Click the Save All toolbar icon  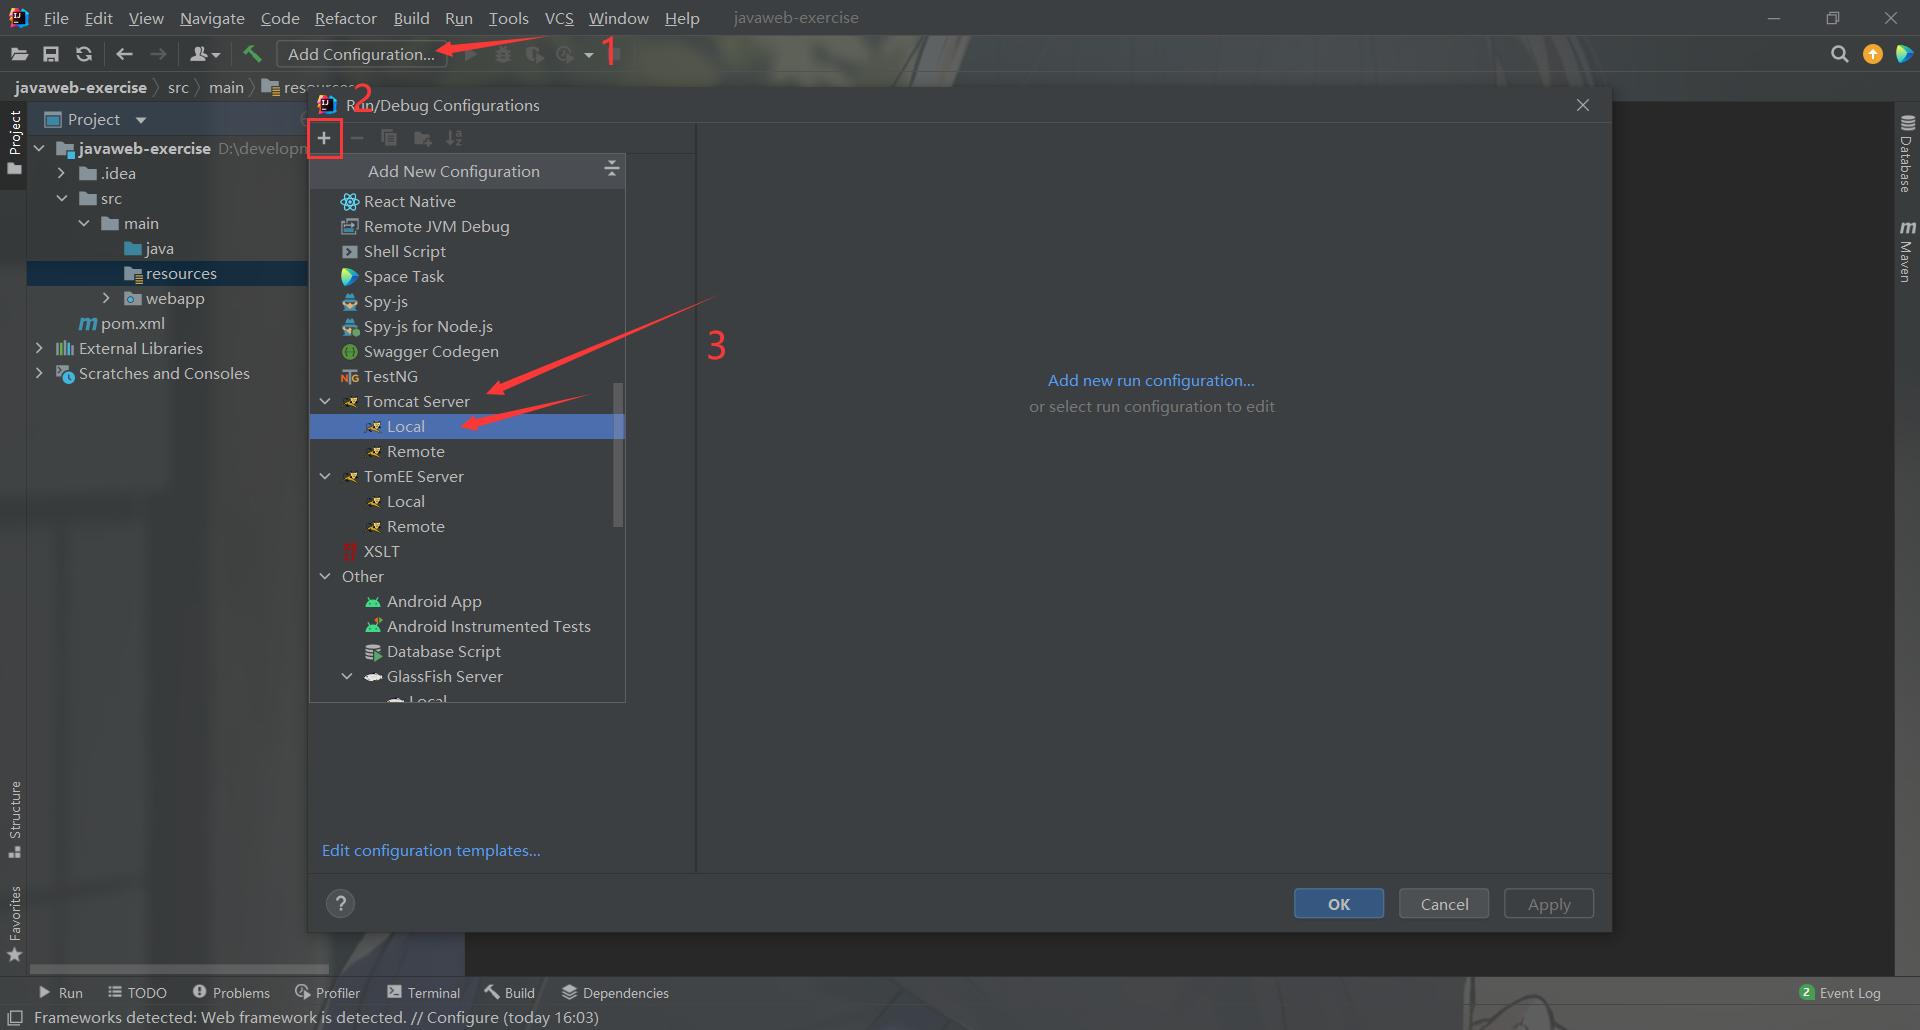[51, 54]
